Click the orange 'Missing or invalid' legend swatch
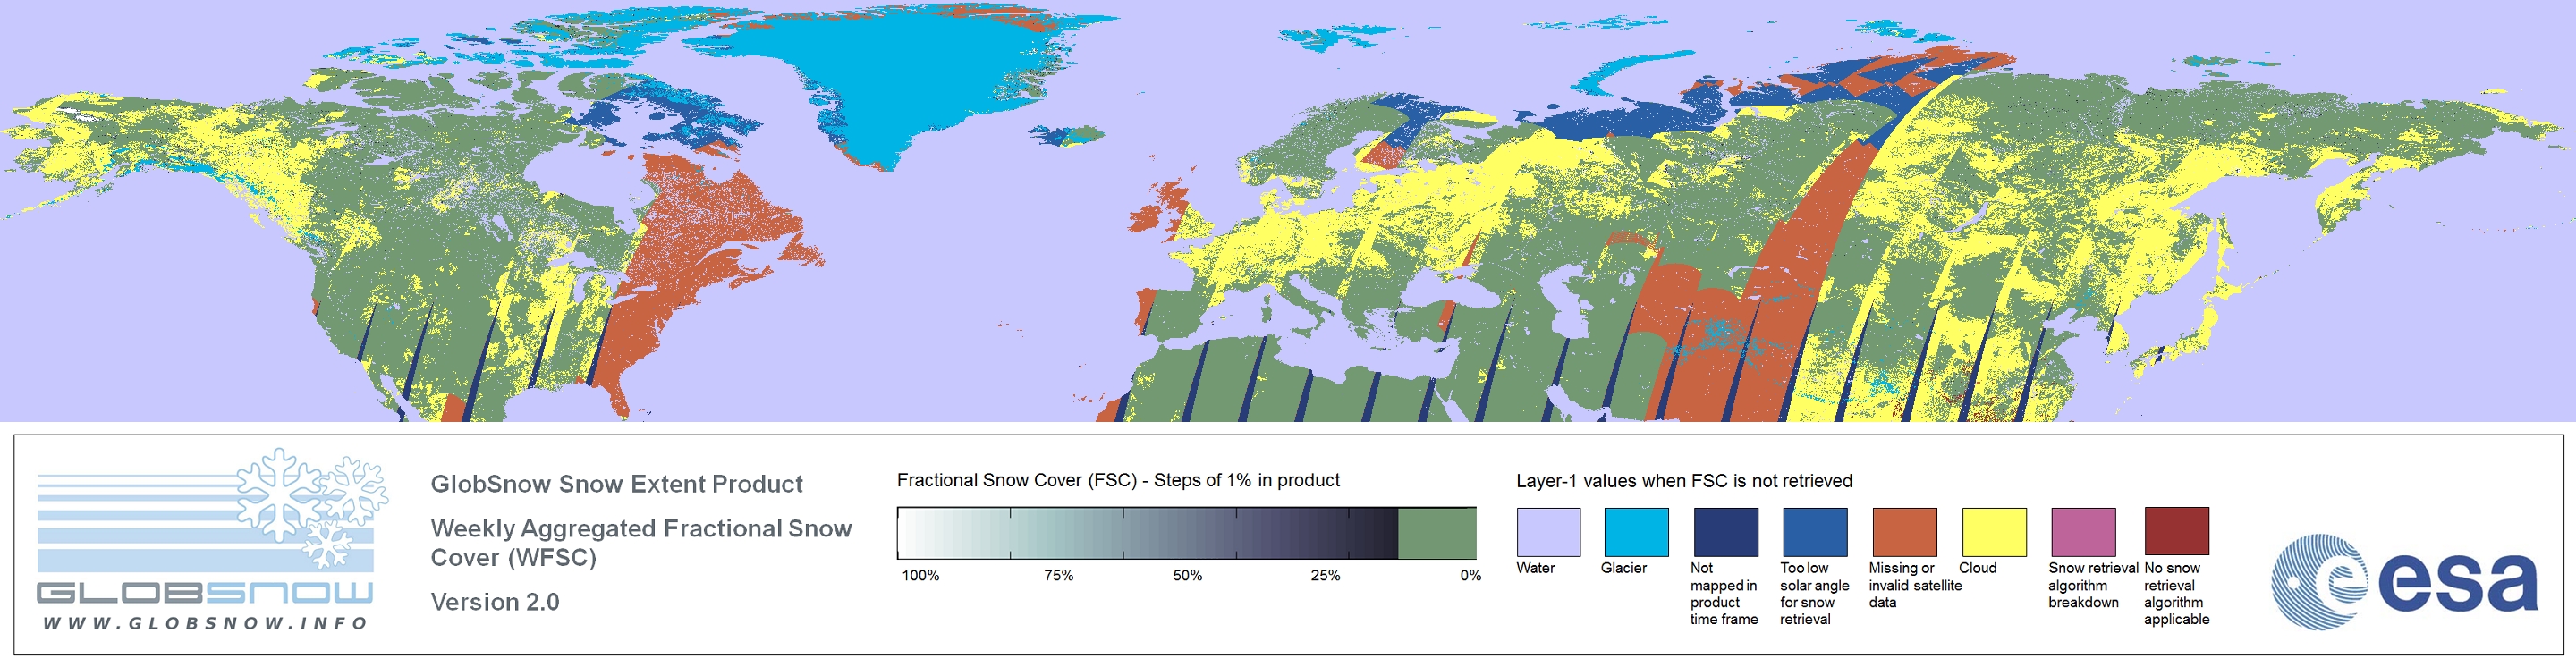This screenshot has width=2576, height=667. (x=1904, y=532)
